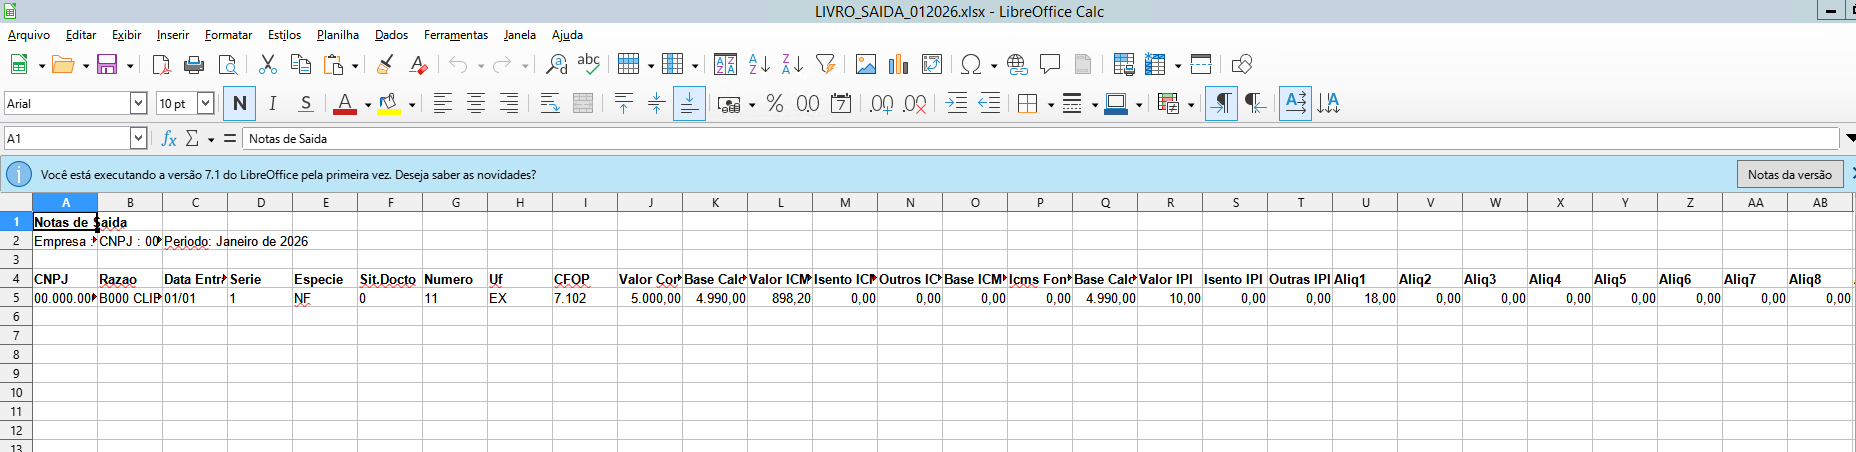Increase indent

(x=956, y=104)
